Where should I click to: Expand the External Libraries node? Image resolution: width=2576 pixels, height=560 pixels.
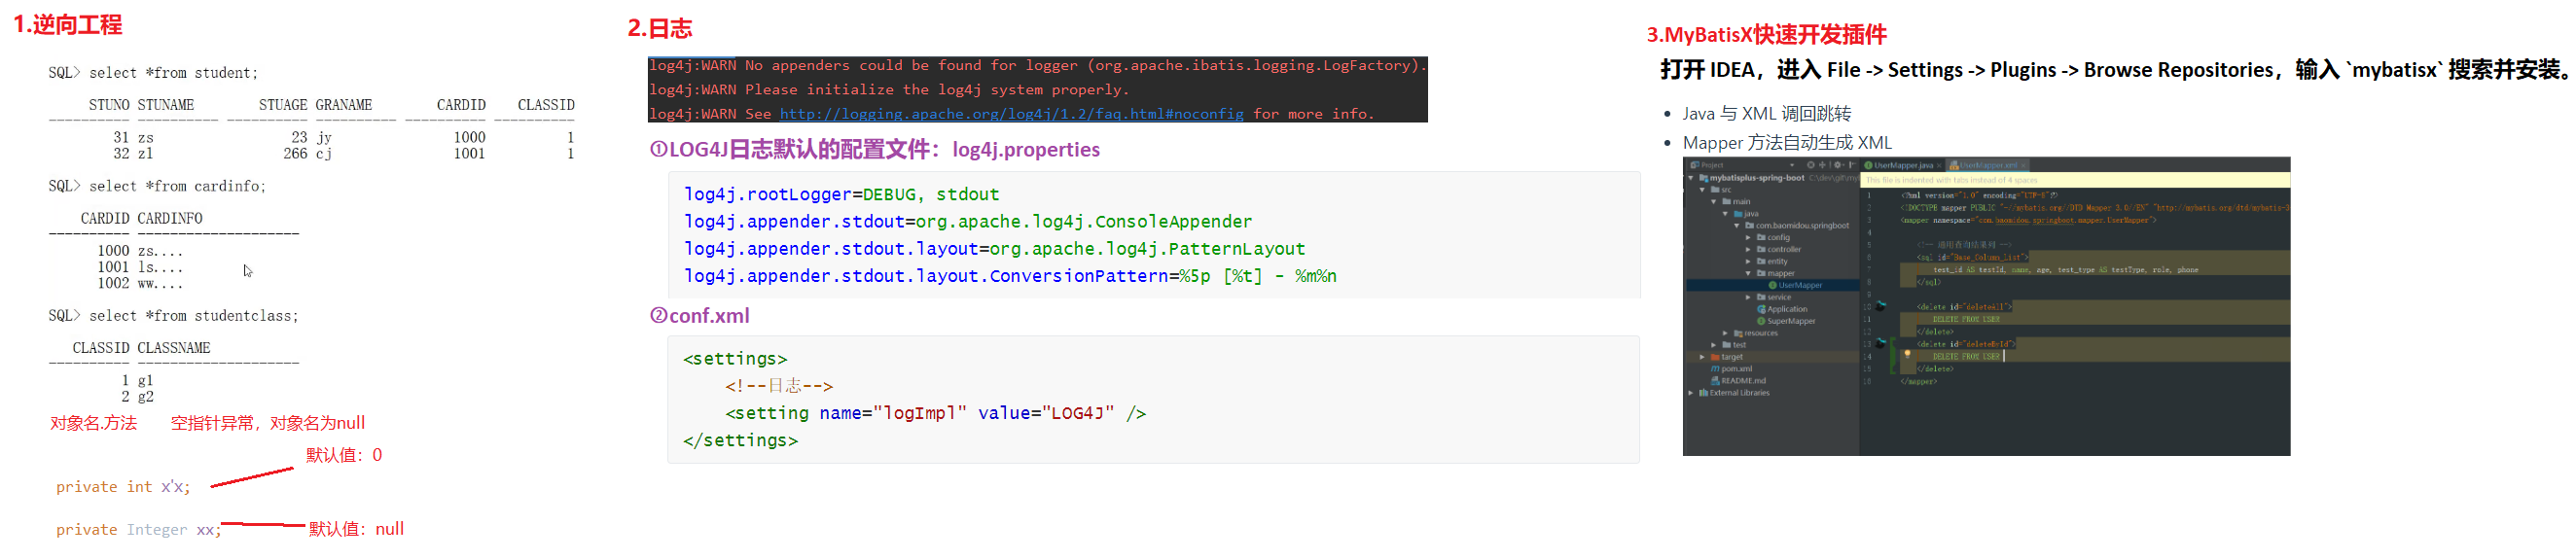(1691, 393)
